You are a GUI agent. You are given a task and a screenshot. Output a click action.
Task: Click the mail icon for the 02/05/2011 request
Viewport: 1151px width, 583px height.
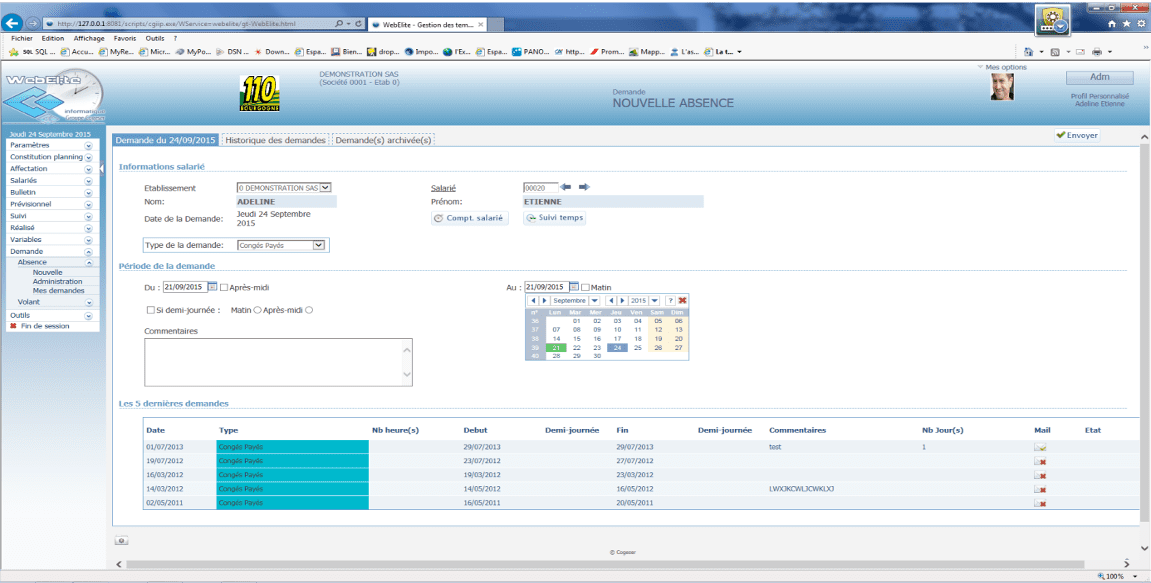point(1039,503)
